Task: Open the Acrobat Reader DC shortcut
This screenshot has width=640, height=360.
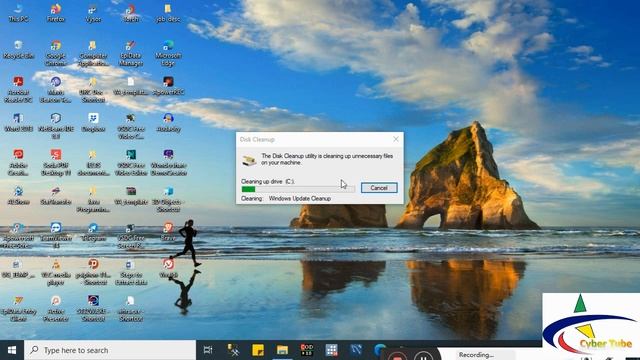Action: pos(18,89)
